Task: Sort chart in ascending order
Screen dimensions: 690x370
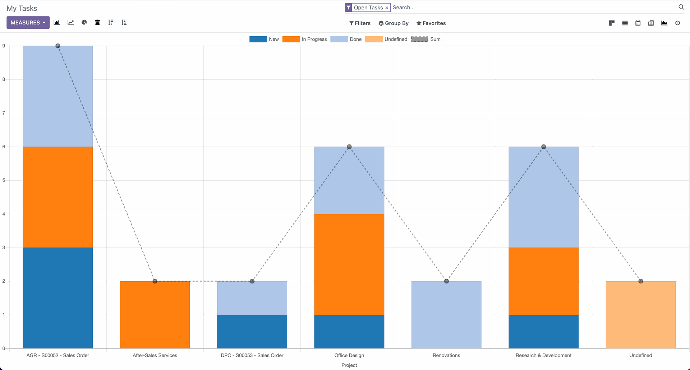Action: point(124,23)
